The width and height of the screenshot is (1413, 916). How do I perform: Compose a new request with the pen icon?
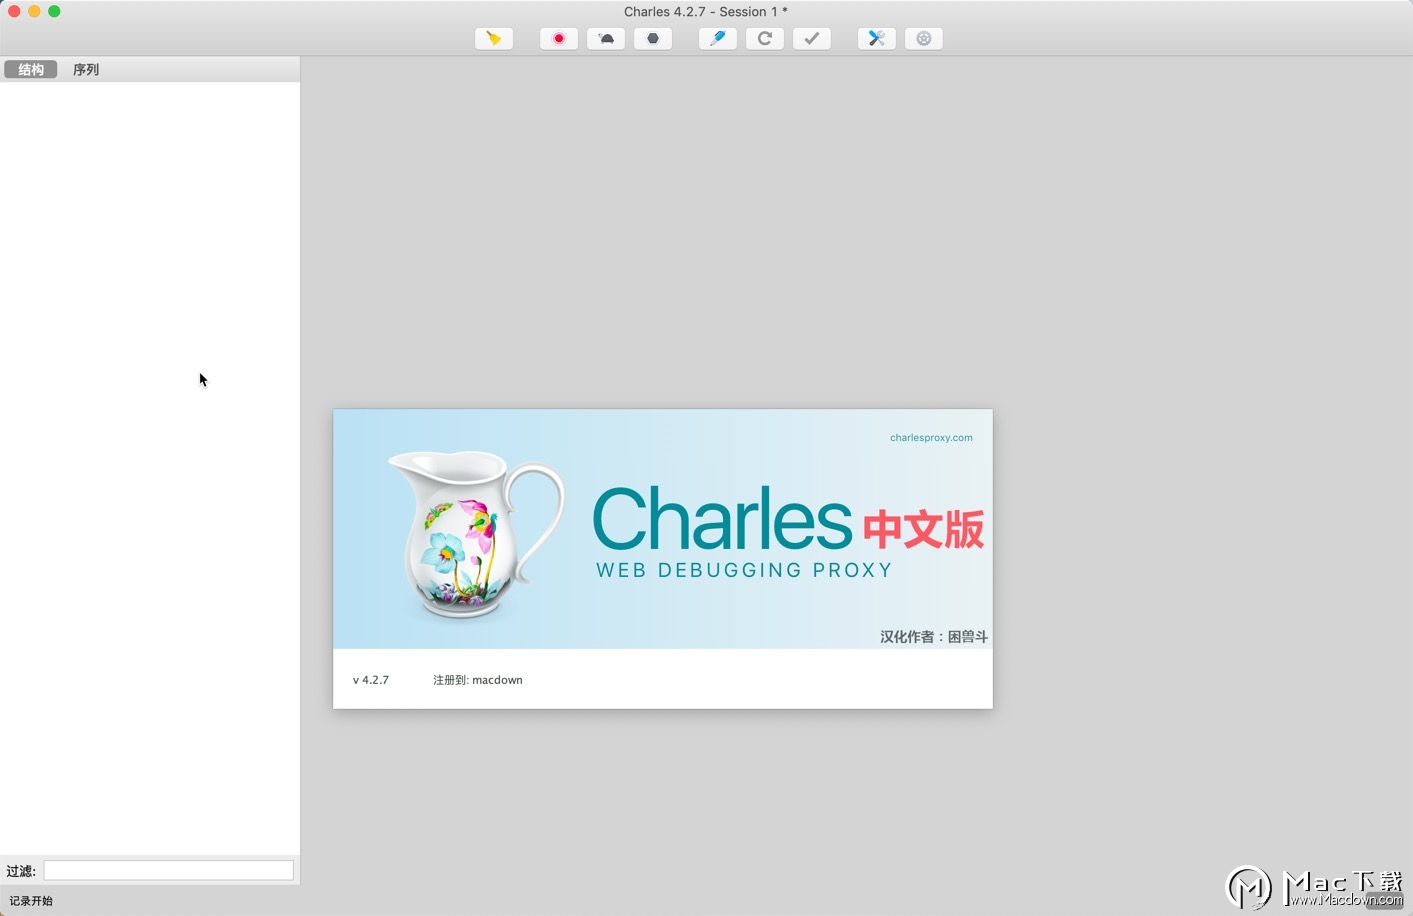pos(718,38)
